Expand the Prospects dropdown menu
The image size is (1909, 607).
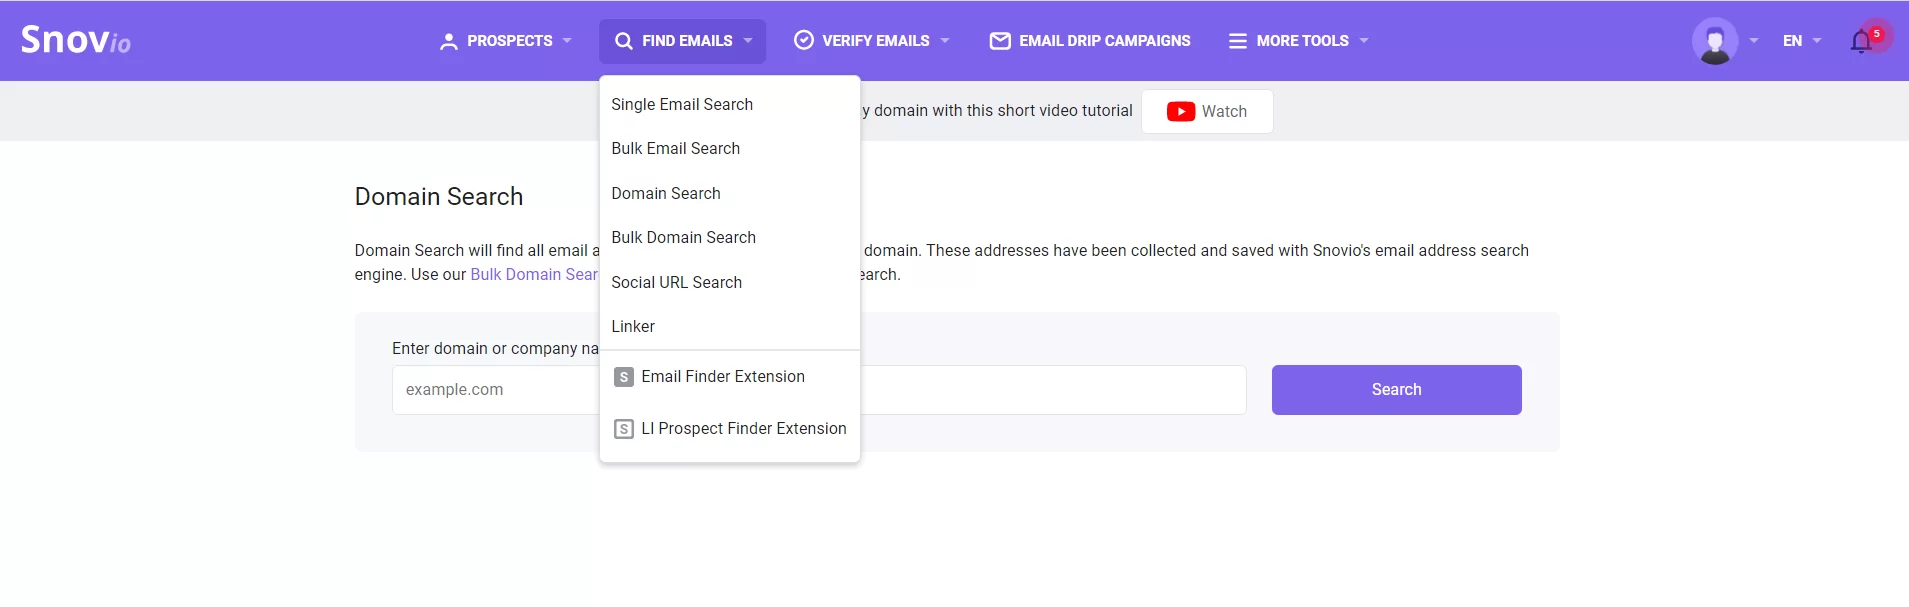tap(506, 41)
